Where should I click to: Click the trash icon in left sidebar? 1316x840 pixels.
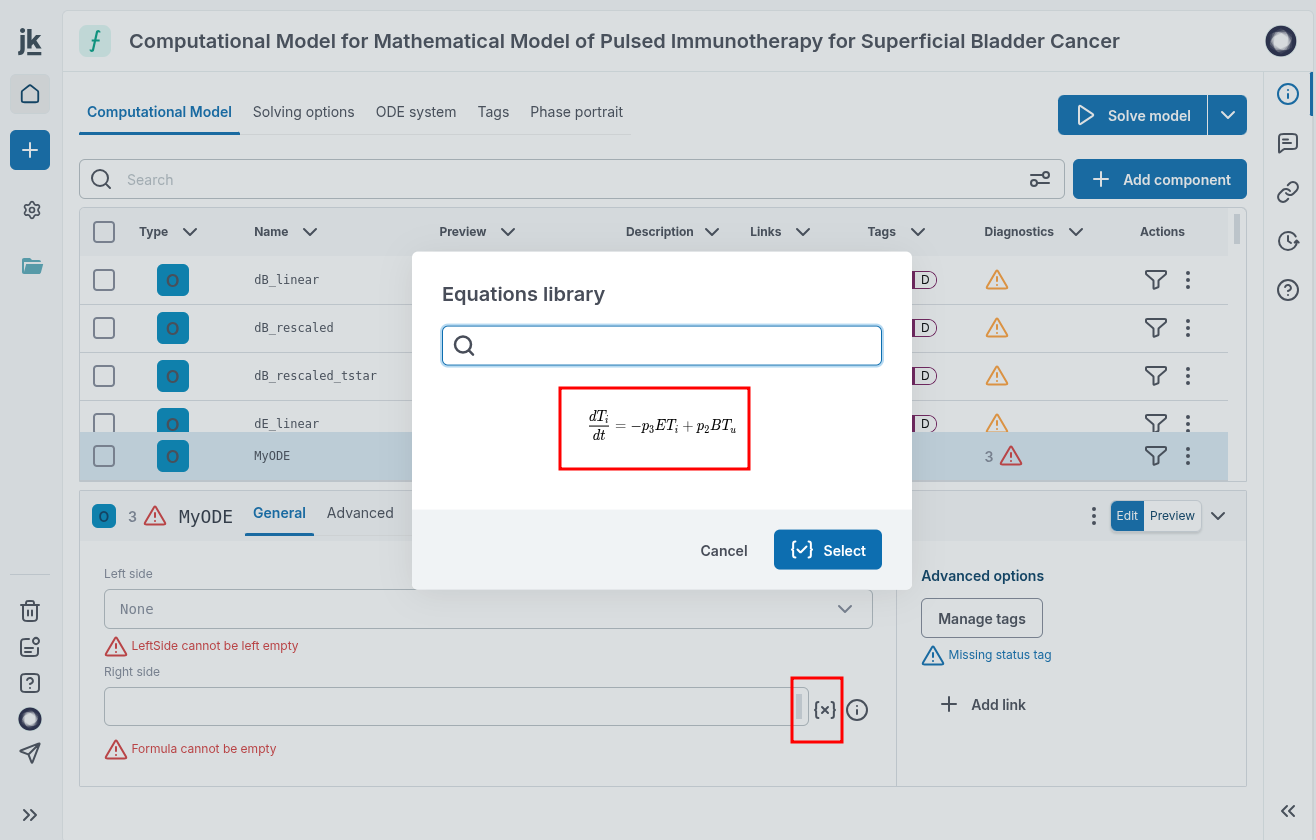[30, 611]
